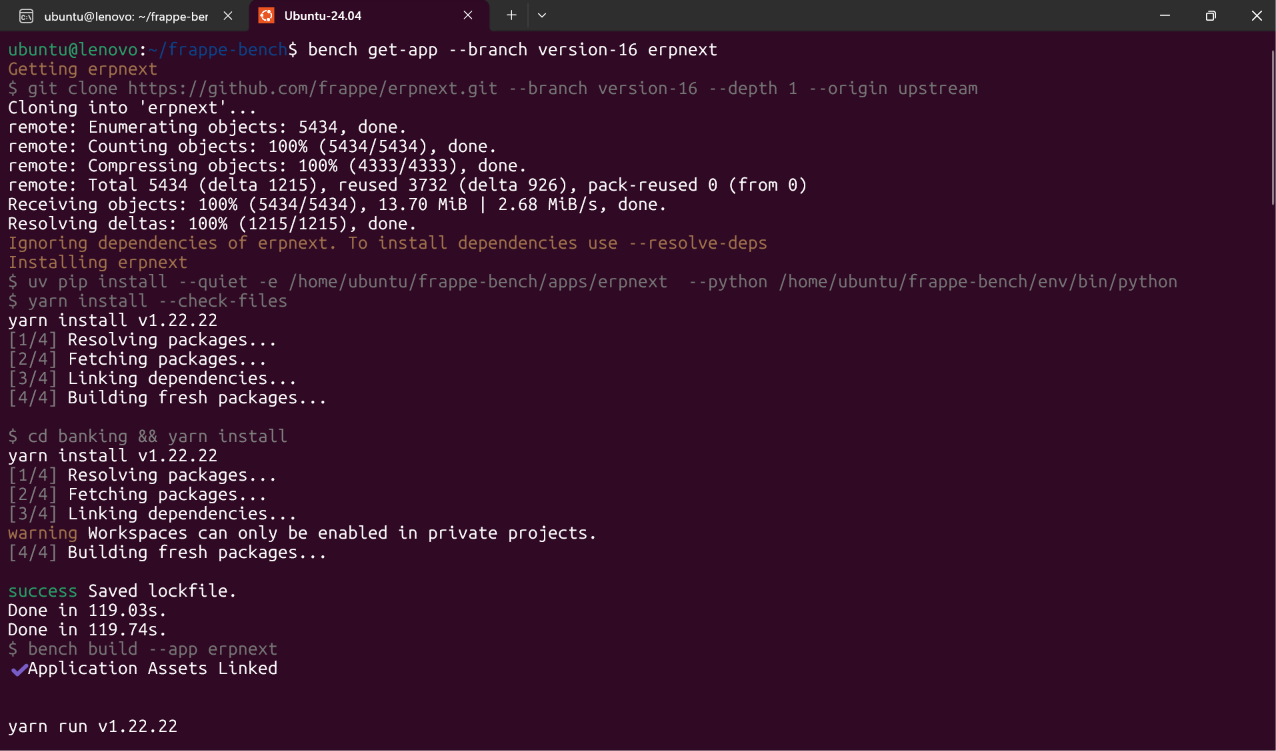Minimize the terminal window
This screenshot has height=751, width=1276.
pos(1164,15)
